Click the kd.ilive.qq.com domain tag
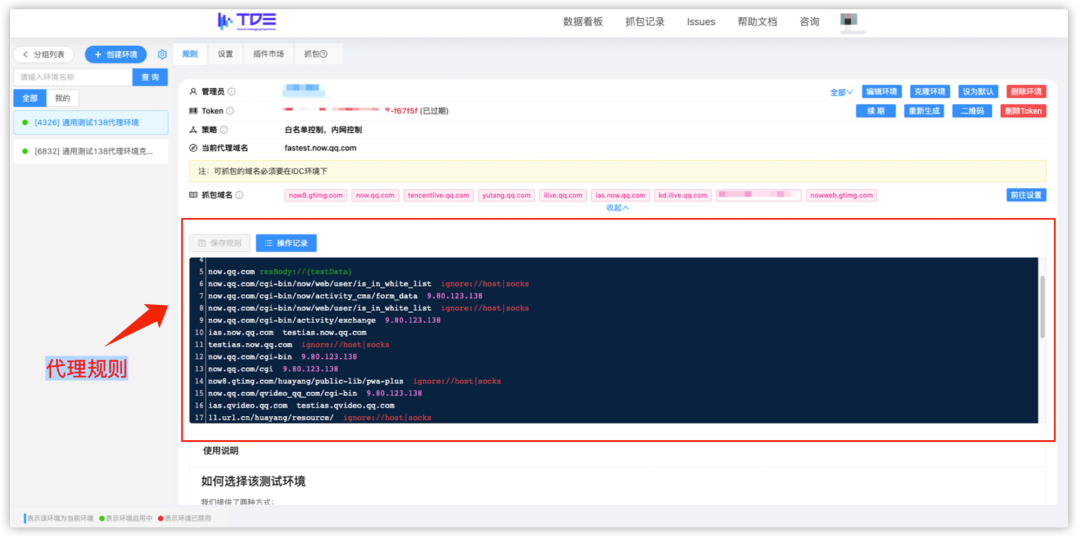The image size is (1080, 536). 683,195
